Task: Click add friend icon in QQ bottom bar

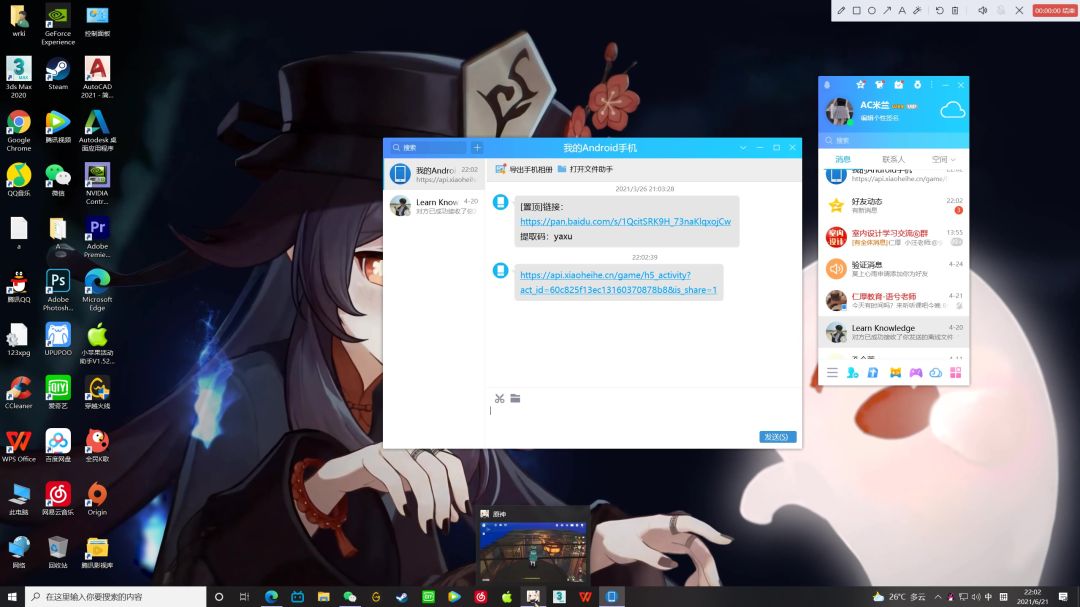Action: (x=853, y=373)
